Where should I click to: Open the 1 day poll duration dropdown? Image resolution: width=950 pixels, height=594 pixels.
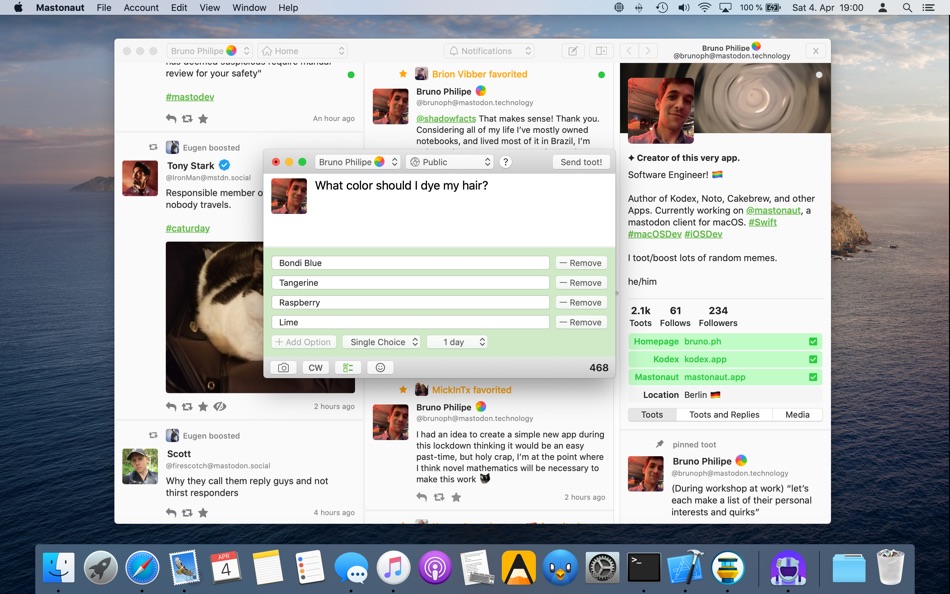pos(457,342)
